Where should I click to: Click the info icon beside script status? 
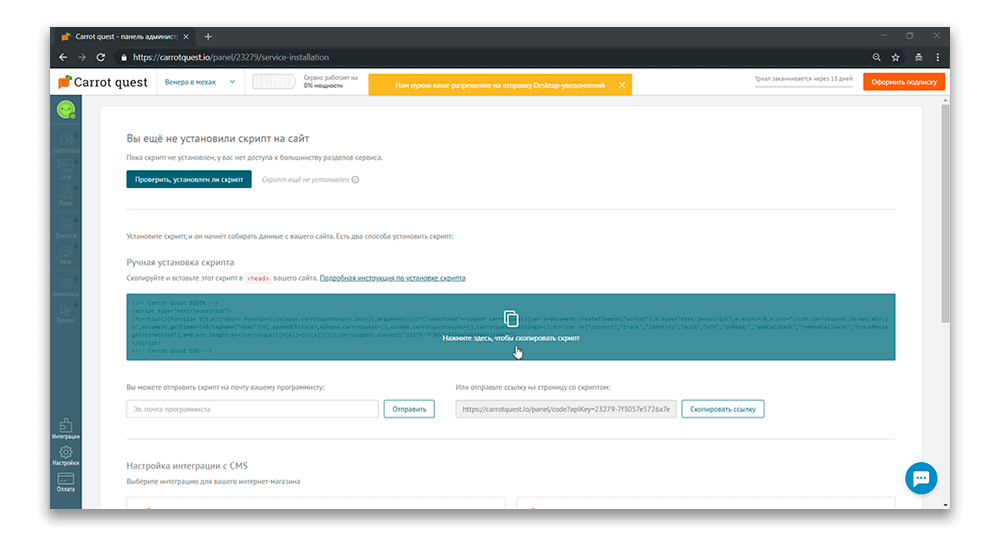tap(355, 180)
